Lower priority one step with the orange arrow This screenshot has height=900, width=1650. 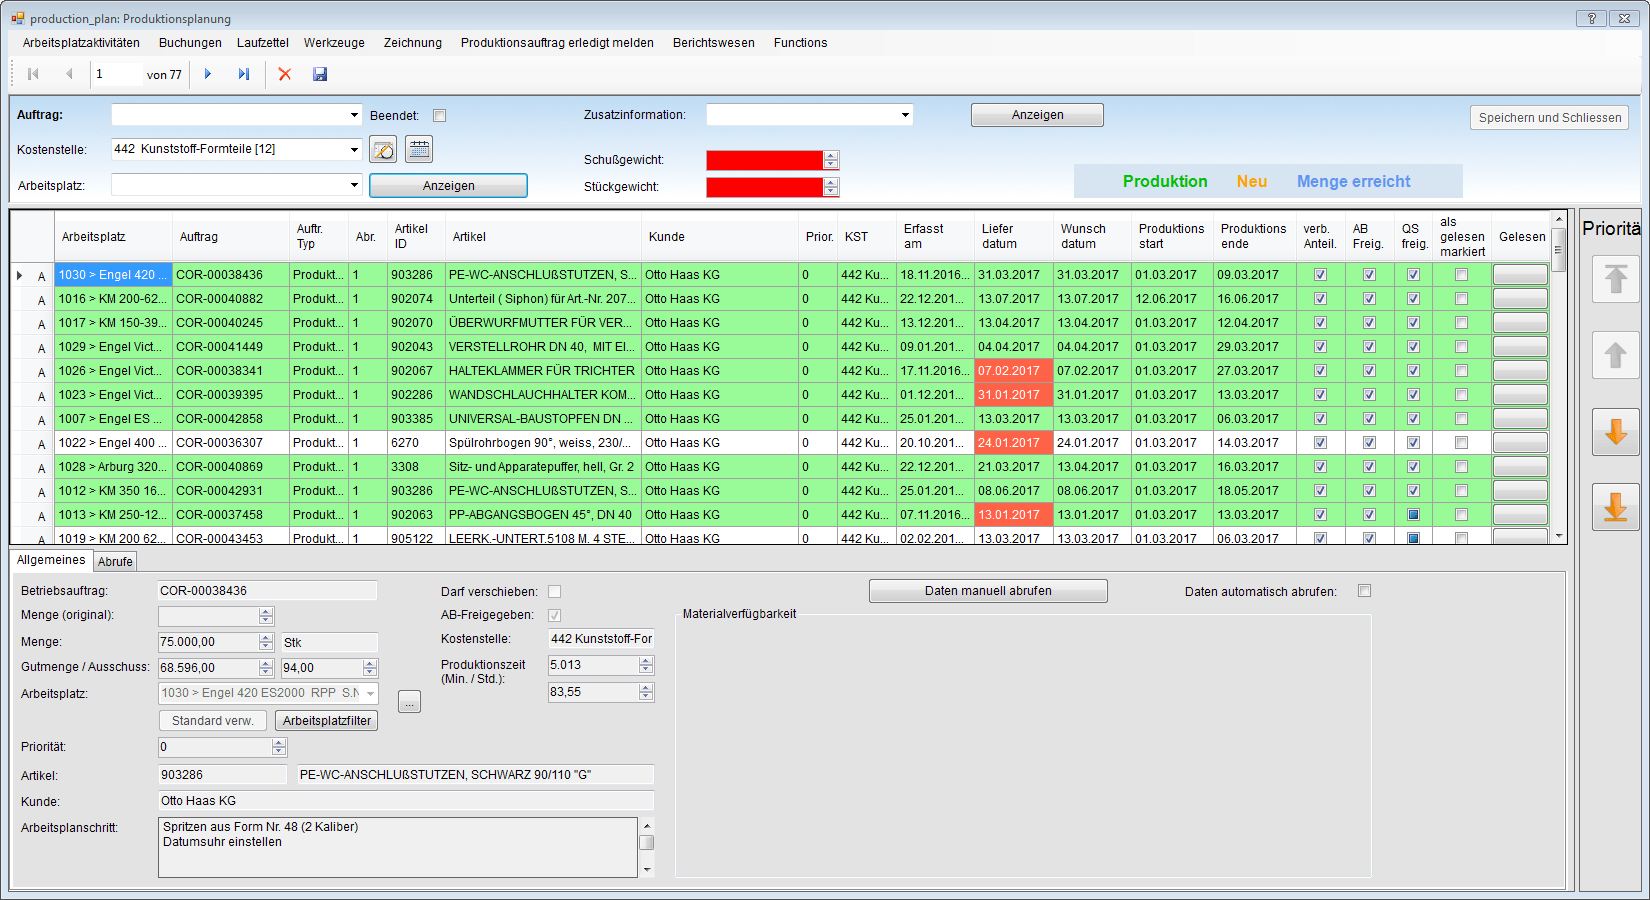(1615, 432)
